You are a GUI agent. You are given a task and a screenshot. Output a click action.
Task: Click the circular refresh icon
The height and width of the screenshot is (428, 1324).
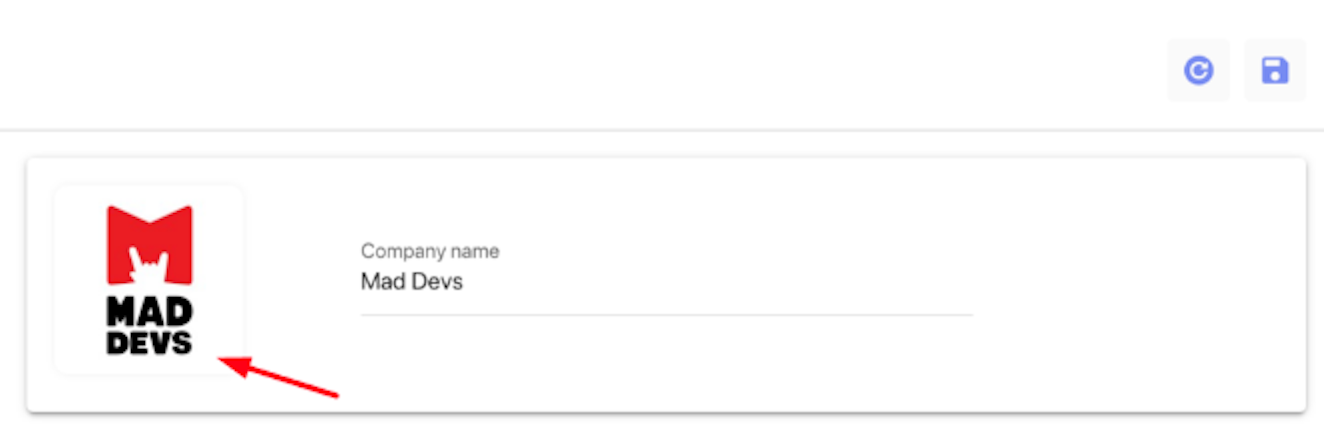[x=1198, y=71]
